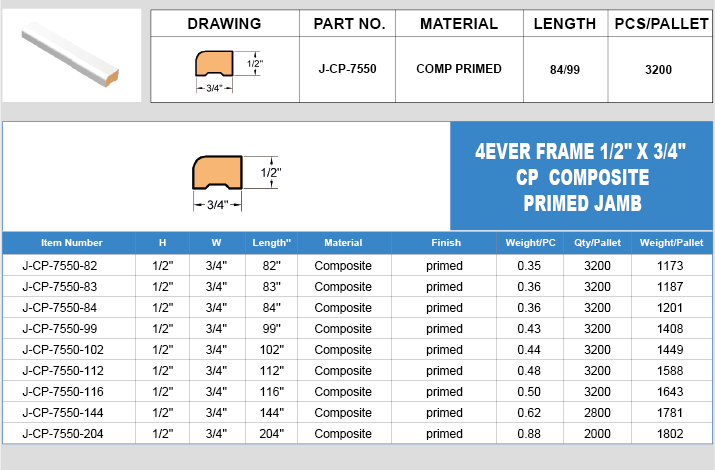This screenshot has width=715, height=470.
Task: Click the 1802 pallet weight value
Action: (x=670, y=434)
